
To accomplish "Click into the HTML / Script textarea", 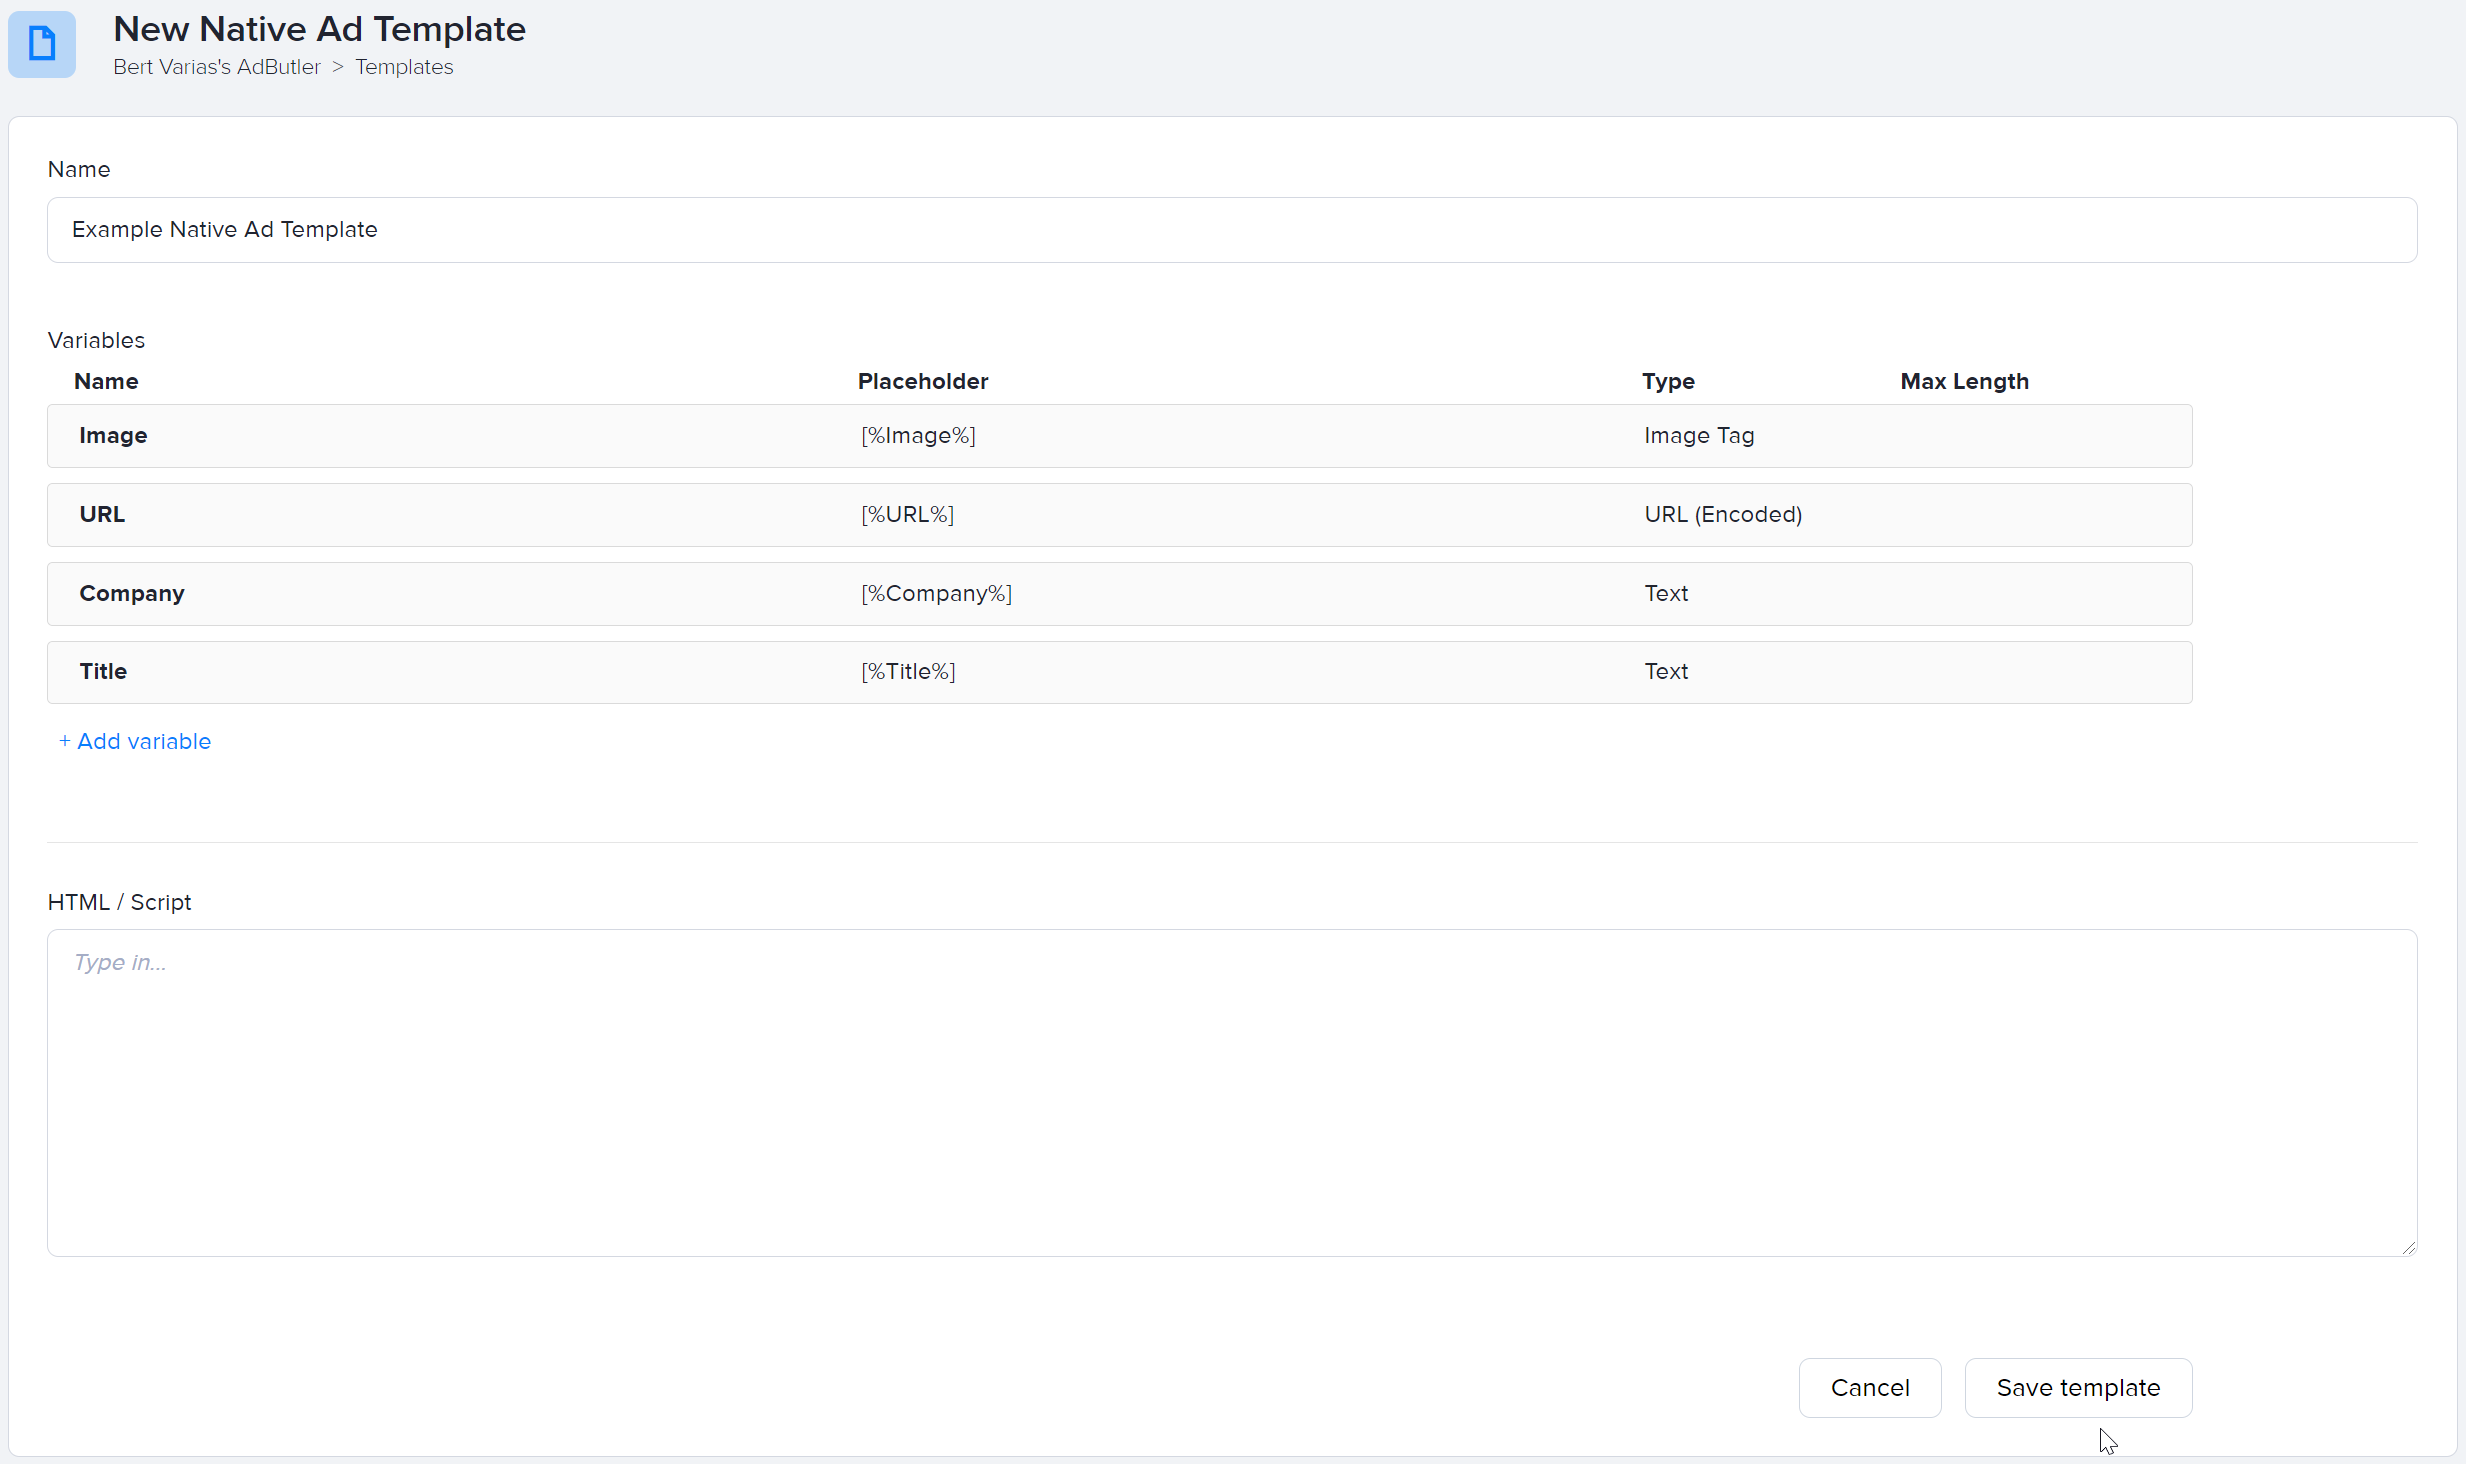I will [x=1232, y=1092].
